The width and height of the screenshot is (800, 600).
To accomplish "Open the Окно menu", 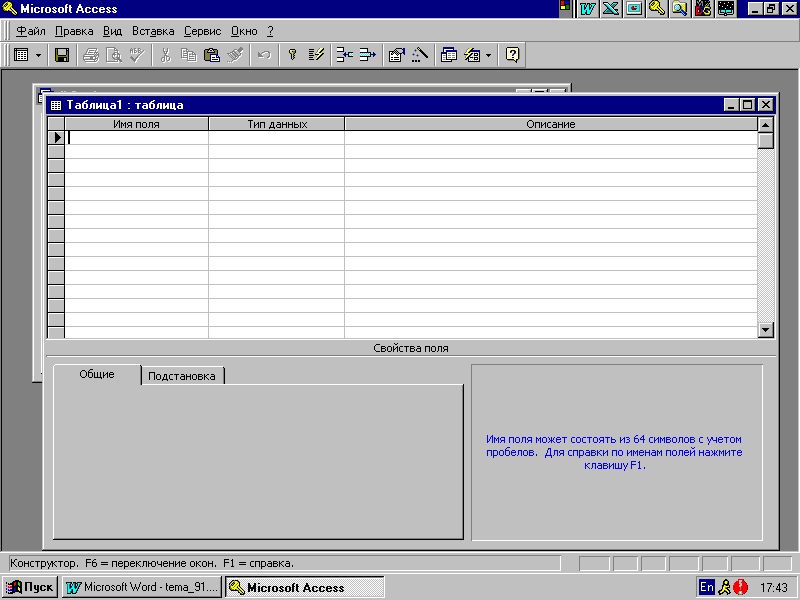I will click(x=244, y=31).
